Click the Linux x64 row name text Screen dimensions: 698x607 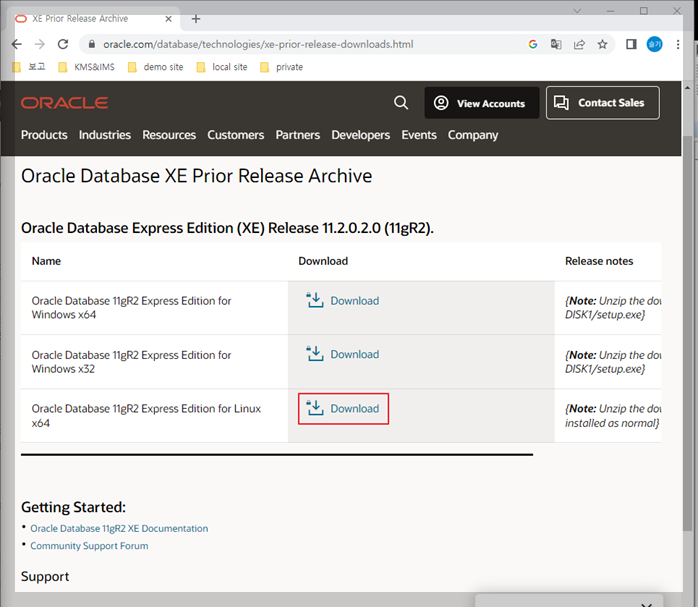click(x=146, y=416)
